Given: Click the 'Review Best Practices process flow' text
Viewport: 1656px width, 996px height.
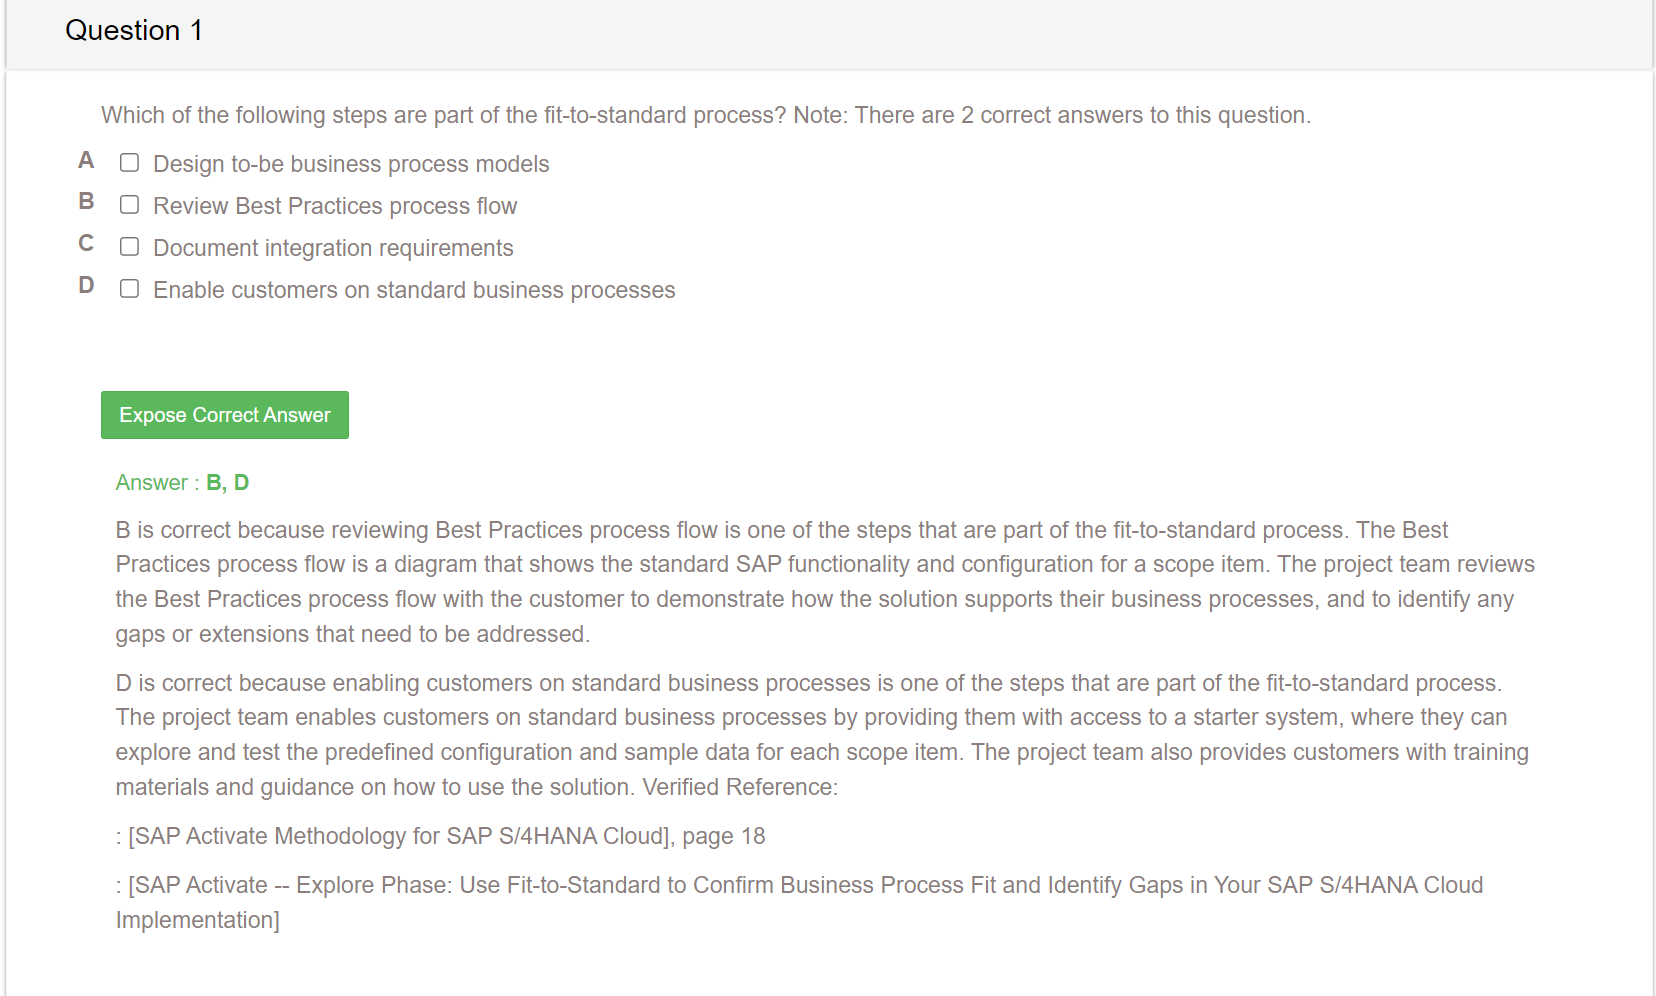Looking at the screenshot, I should point(335,206).
